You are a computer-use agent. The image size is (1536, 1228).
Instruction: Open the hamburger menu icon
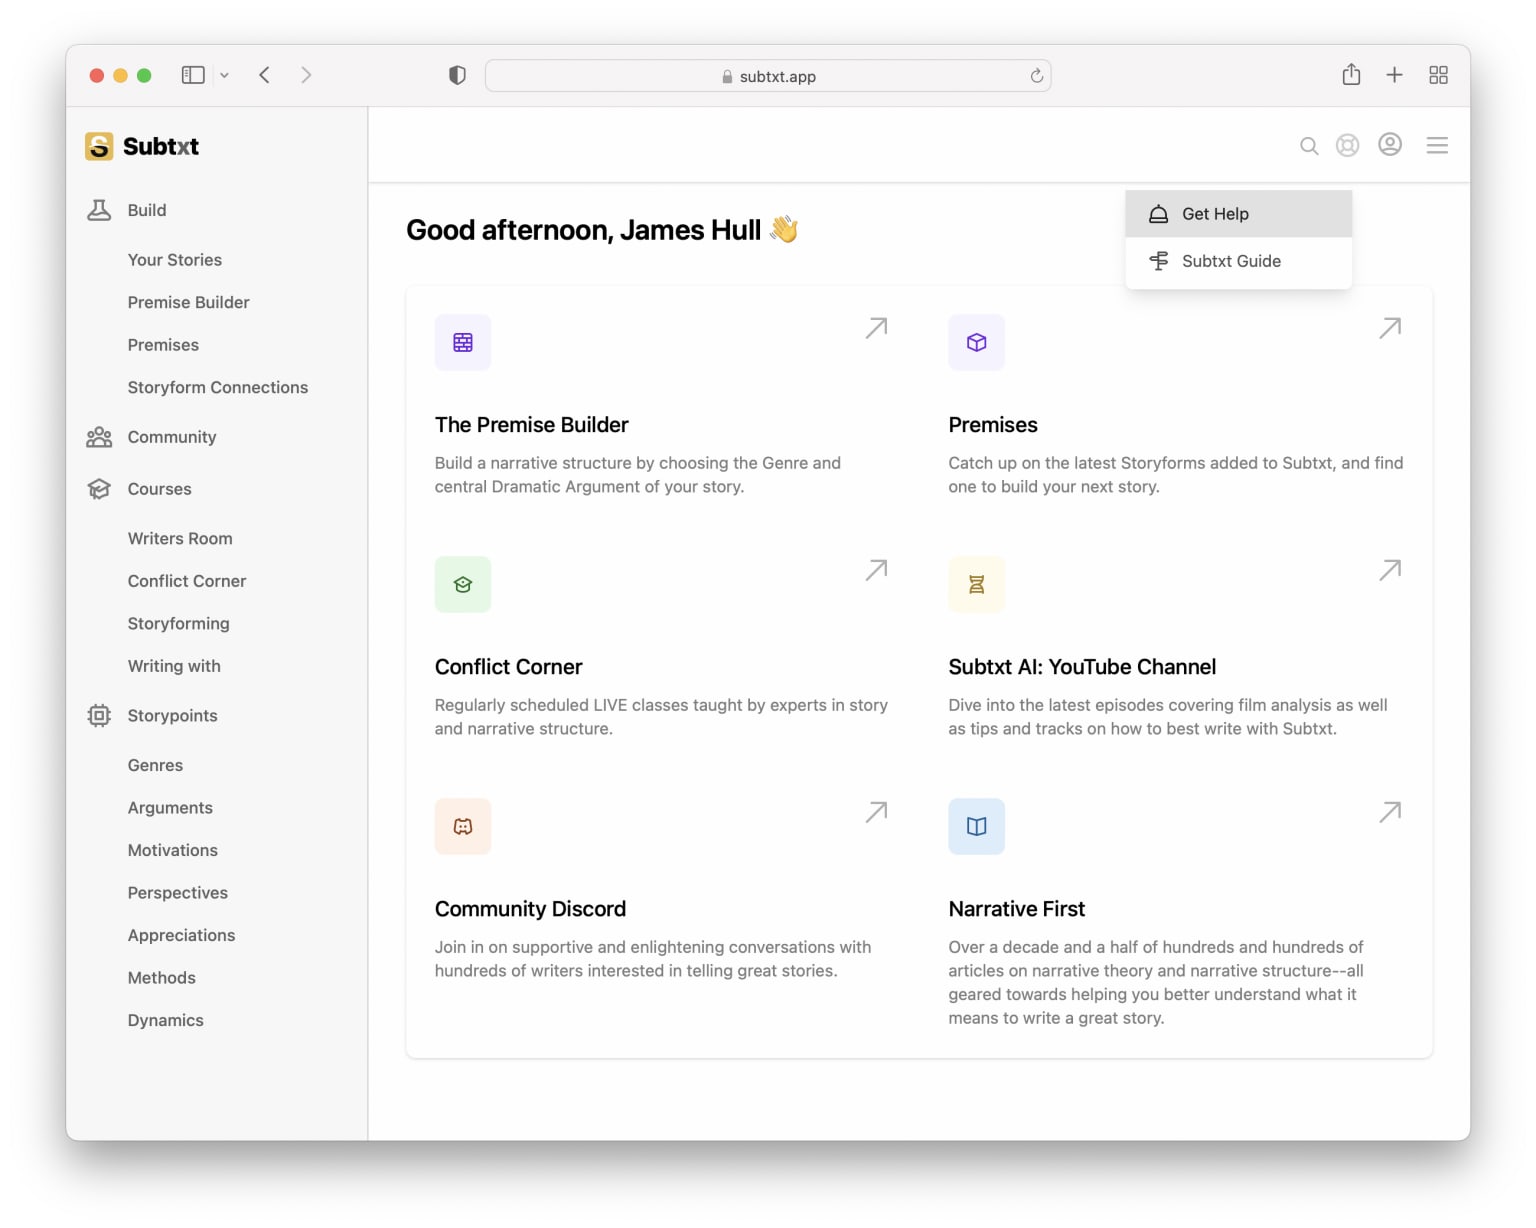click(1437, 146)
